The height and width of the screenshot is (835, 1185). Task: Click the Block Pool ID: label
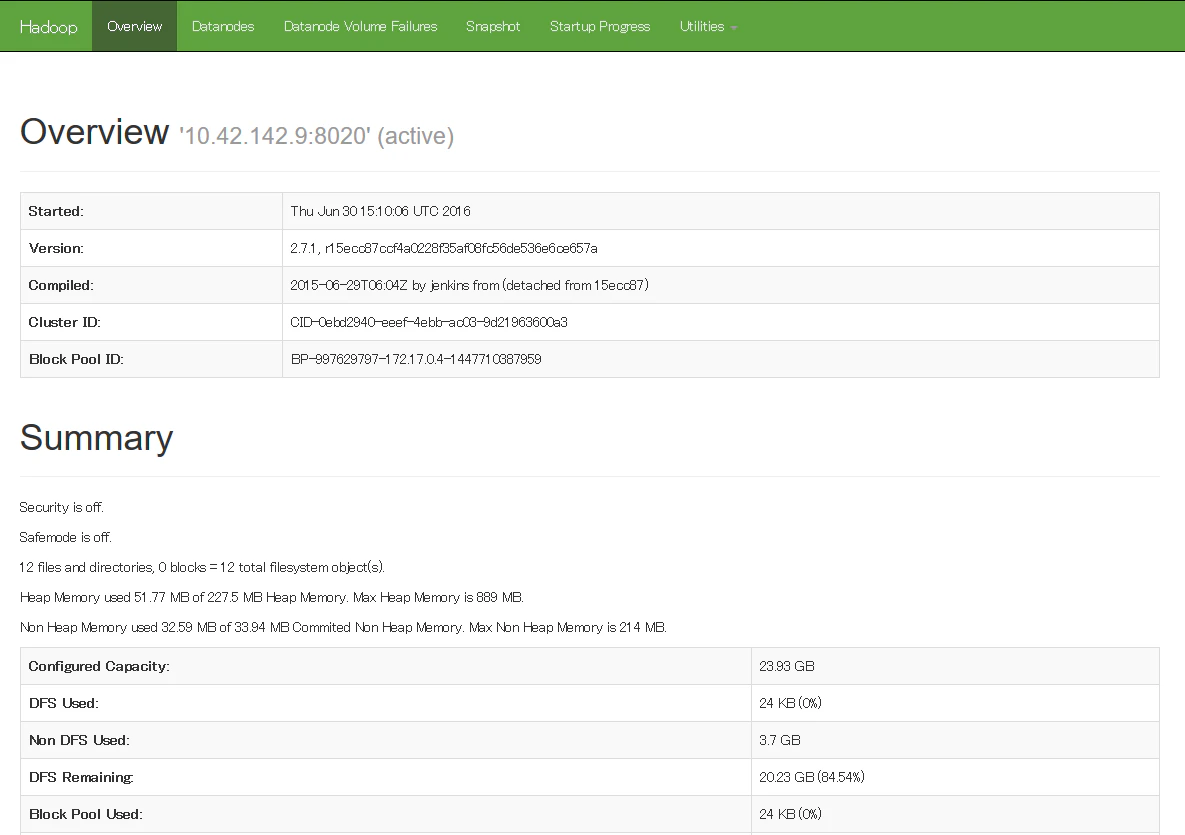tap(76, 360)
